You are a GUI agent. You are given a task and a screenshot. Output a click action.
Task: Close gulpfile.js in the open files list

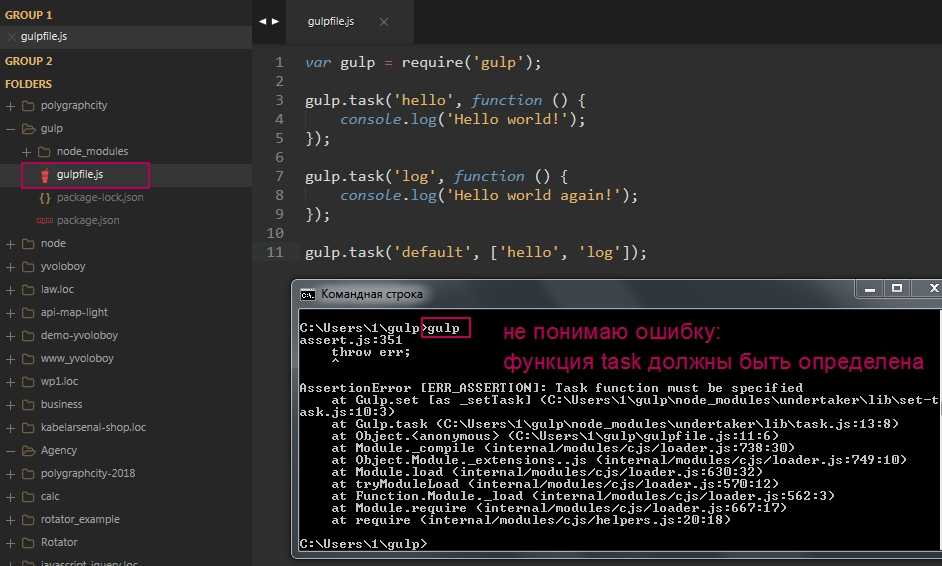click(11, 37)
